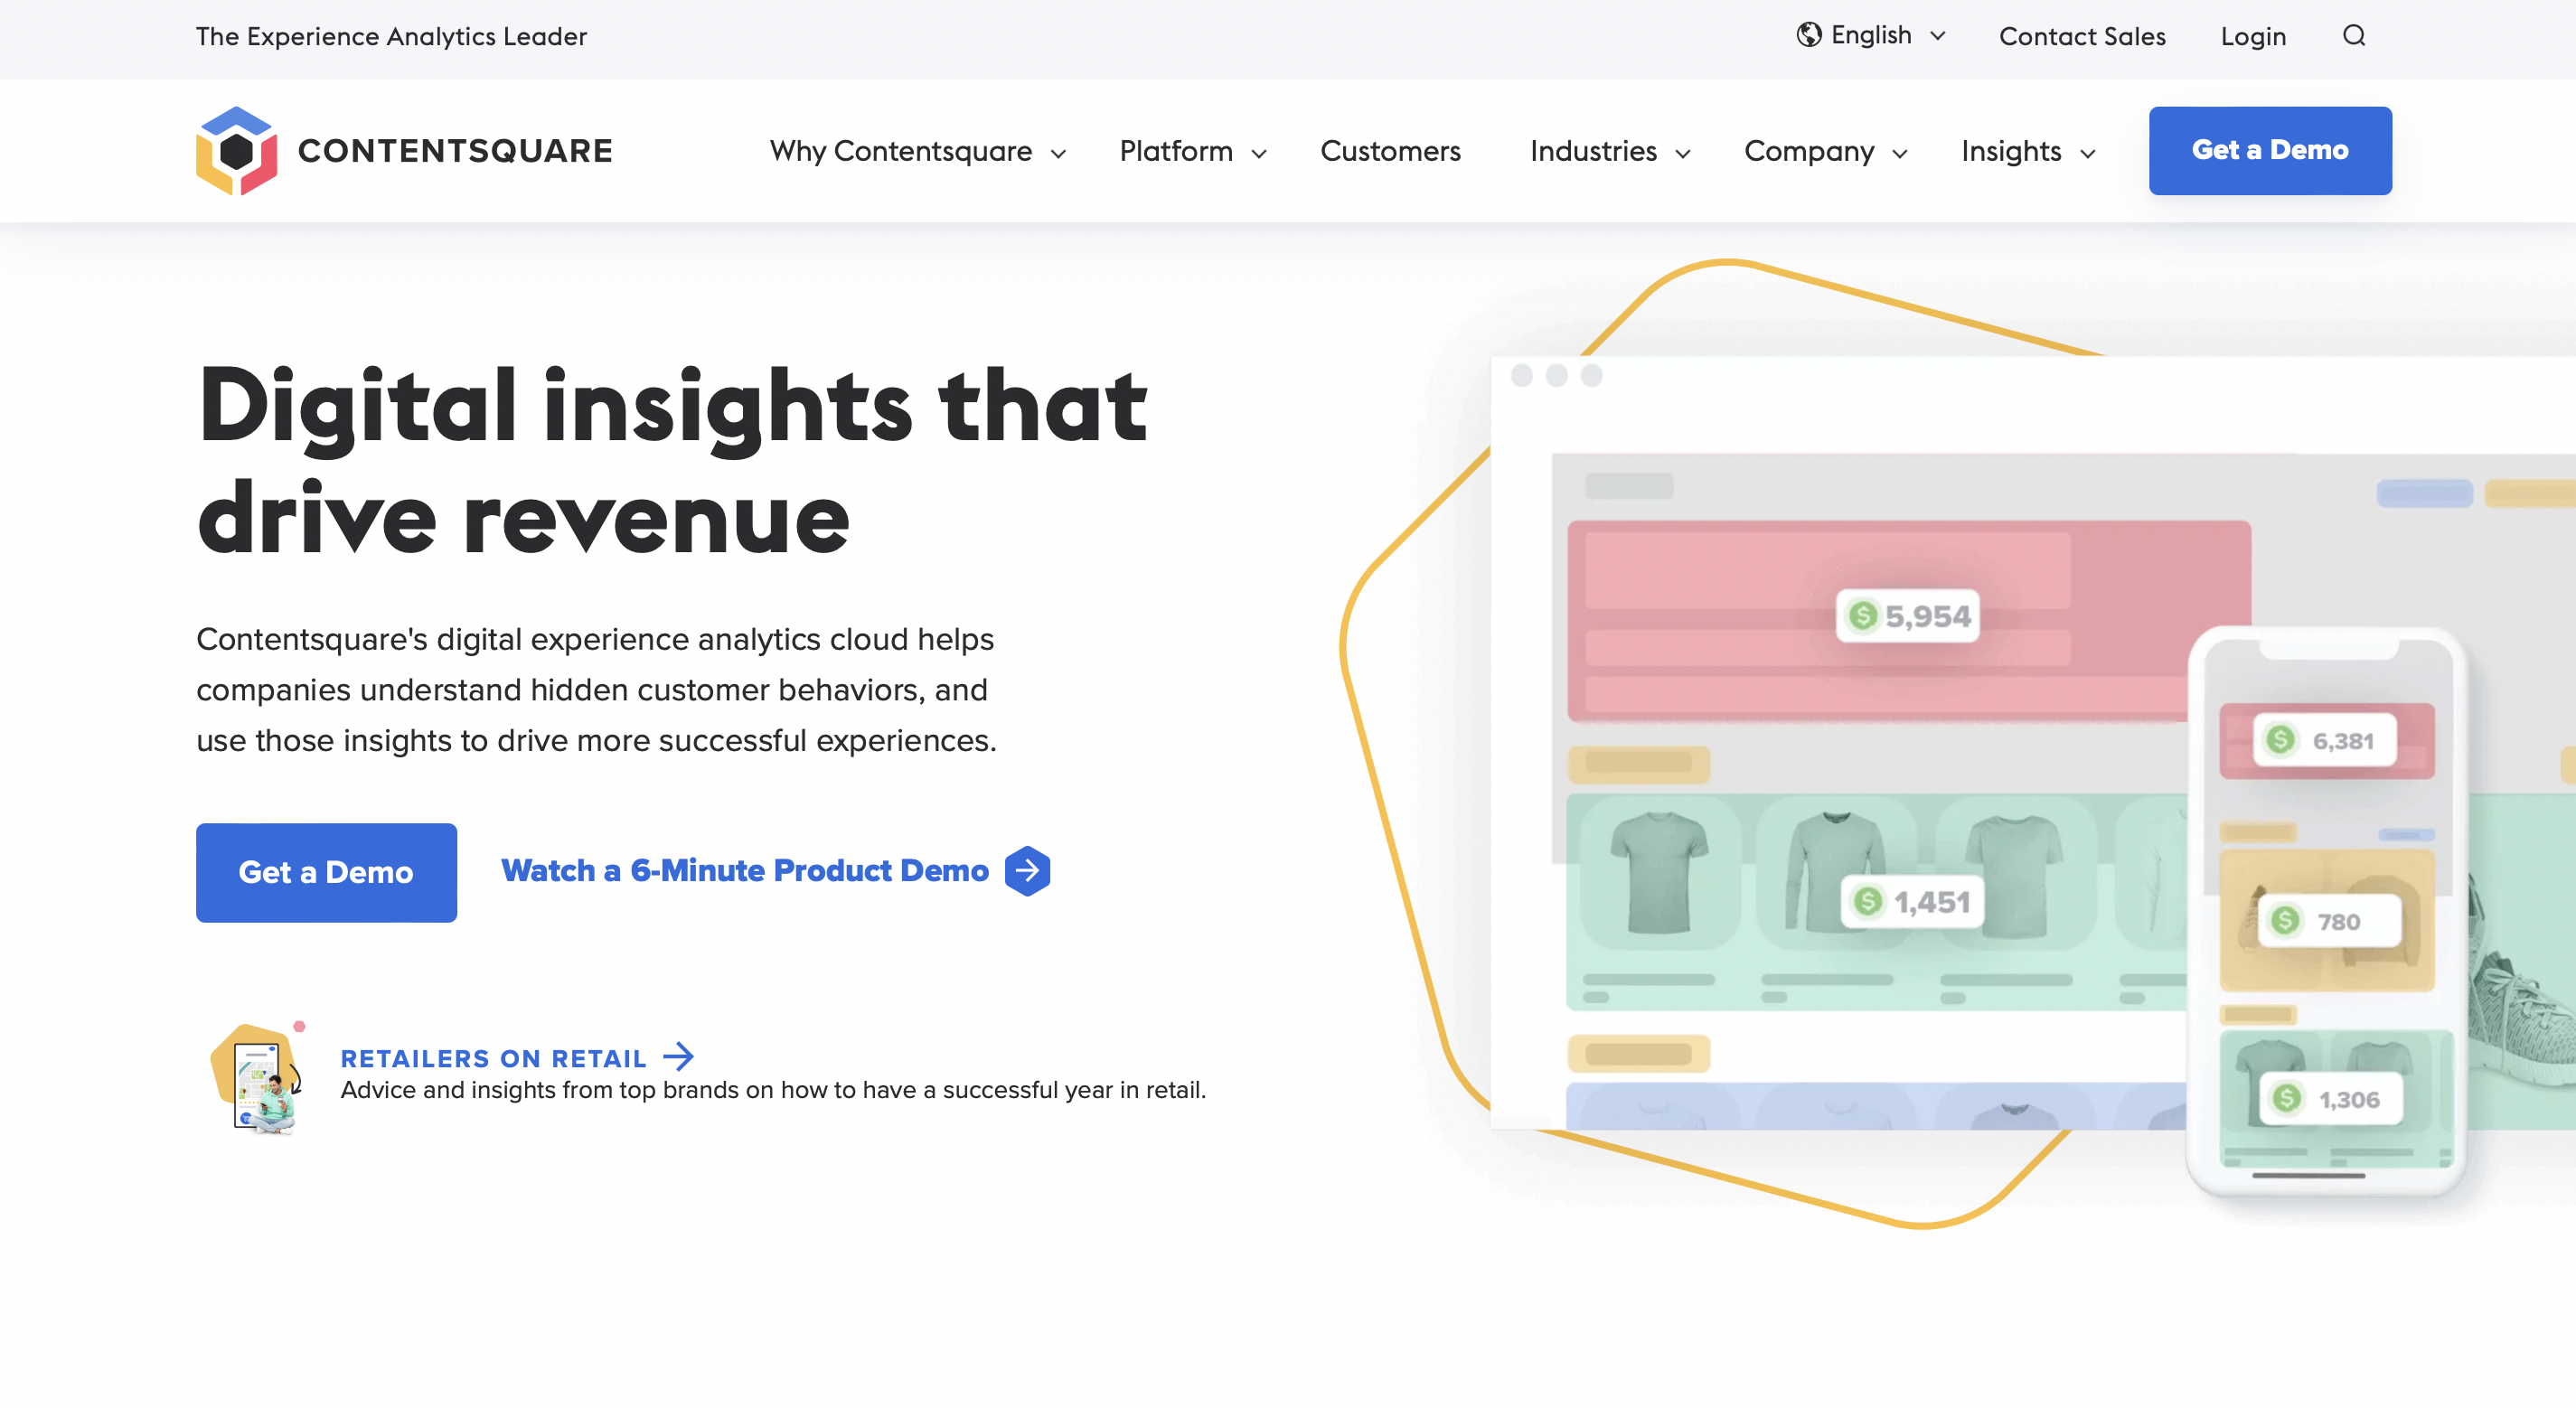2576x1408 pixels.
Task: Click the dollar sign icon showing 1,451
Action: point(1866,900)
